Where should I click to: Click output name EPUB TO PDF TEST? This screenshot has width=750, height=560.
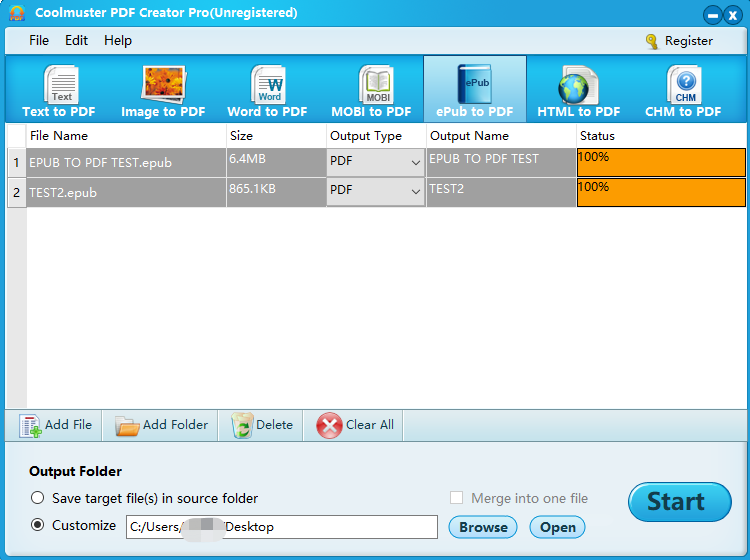pyautogui.click(x=501, y=163)
